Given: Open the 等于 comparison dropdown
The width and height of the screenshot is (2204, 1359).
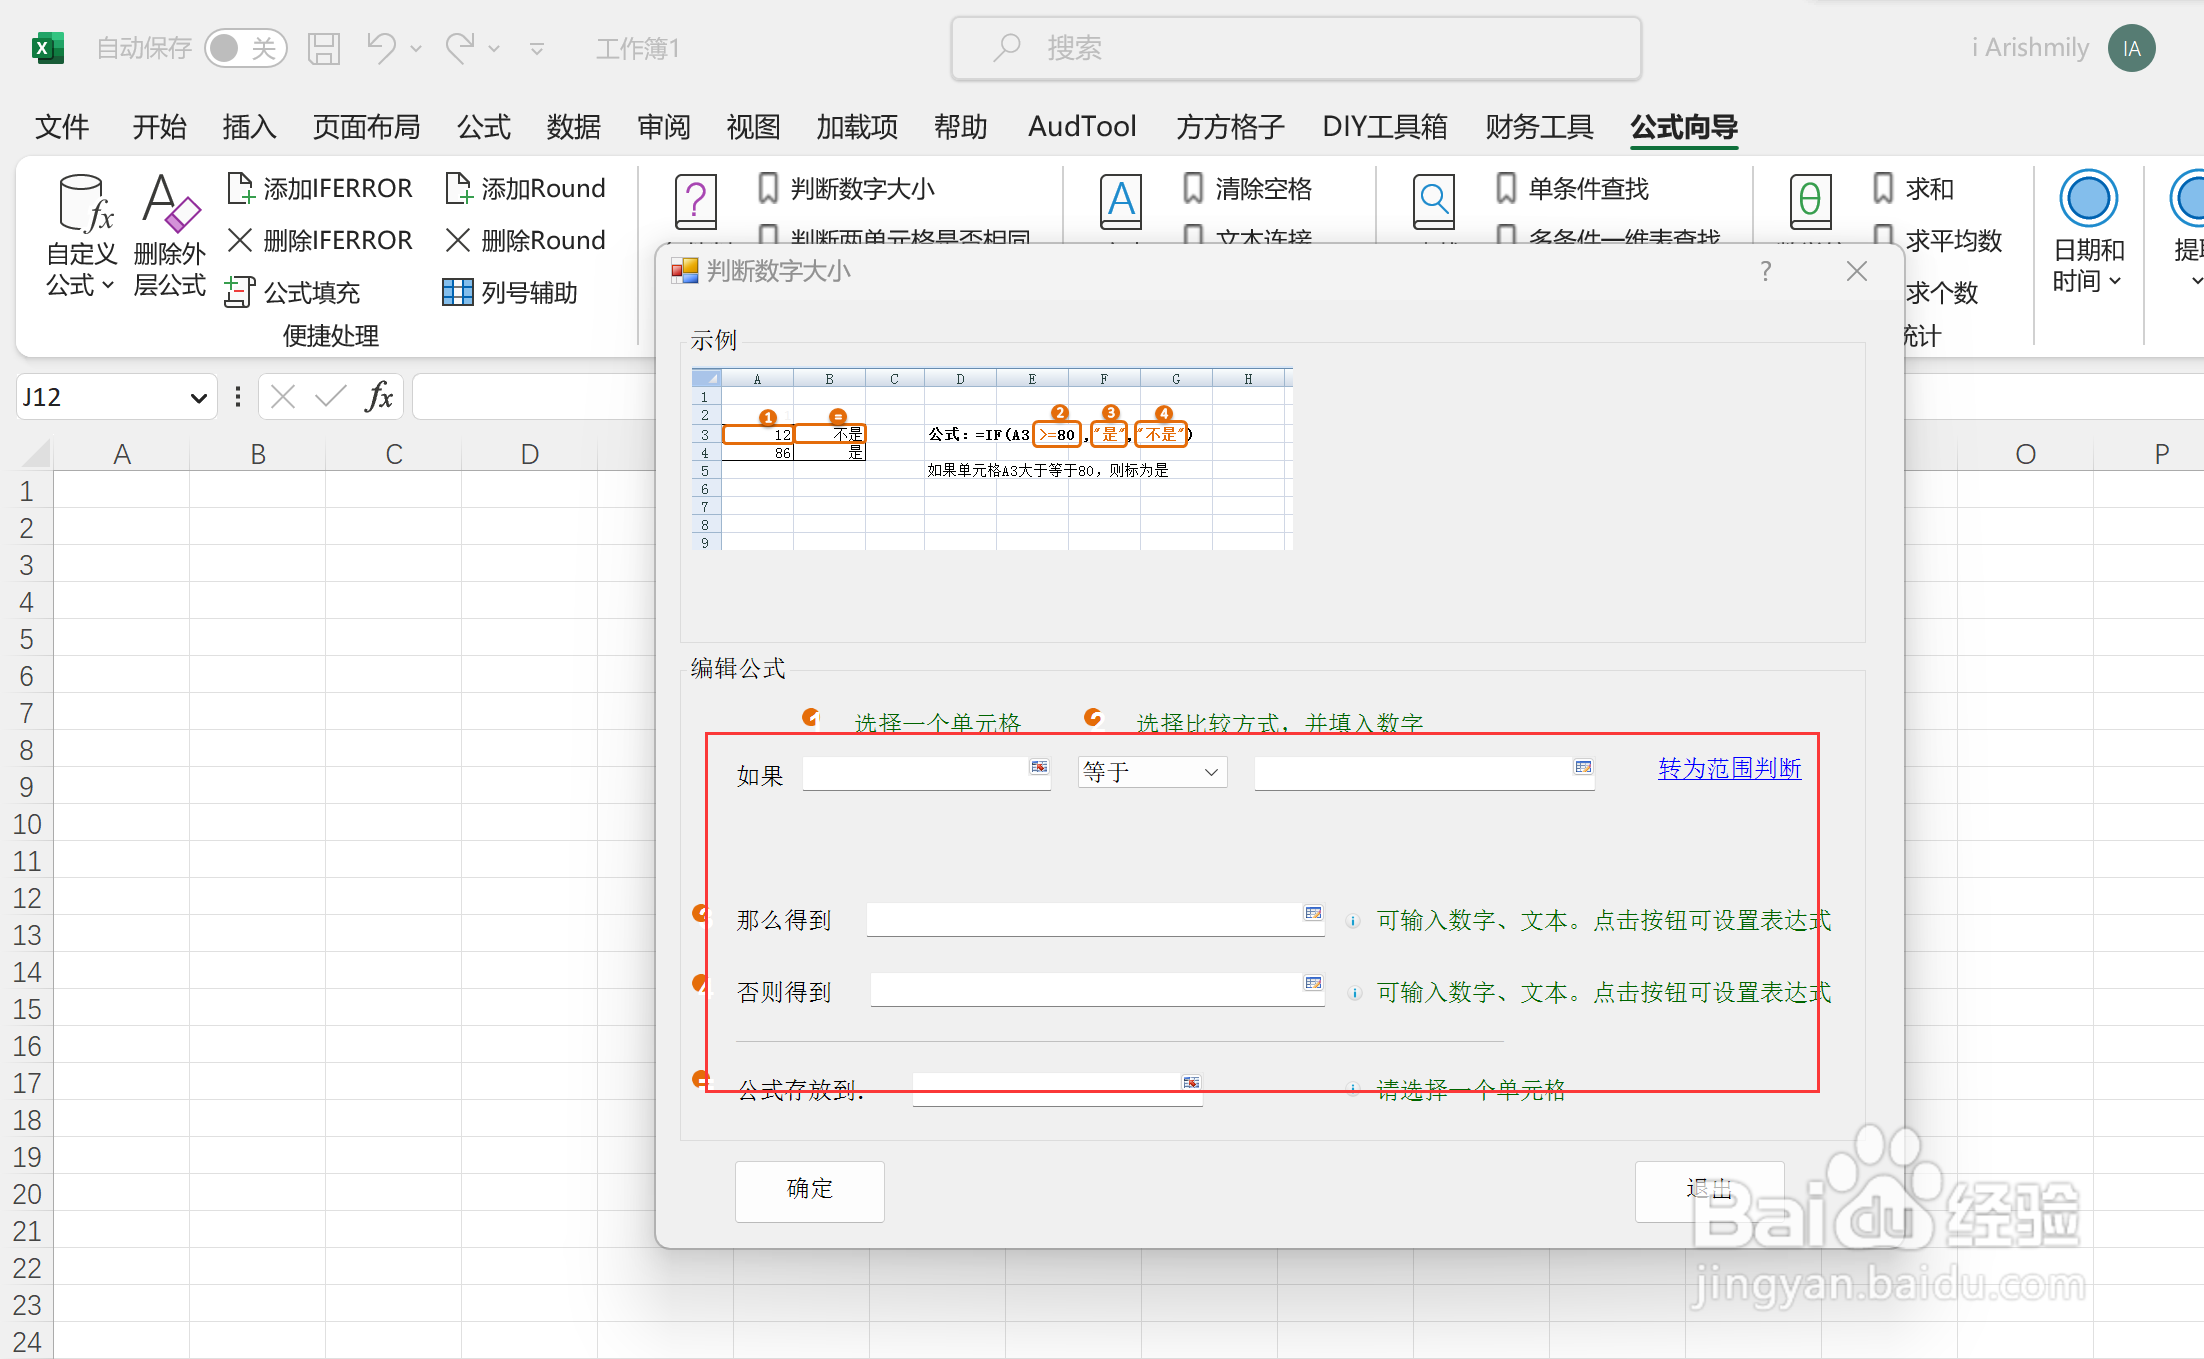Looking at the screenshot, I should [x=1151, y=772].
